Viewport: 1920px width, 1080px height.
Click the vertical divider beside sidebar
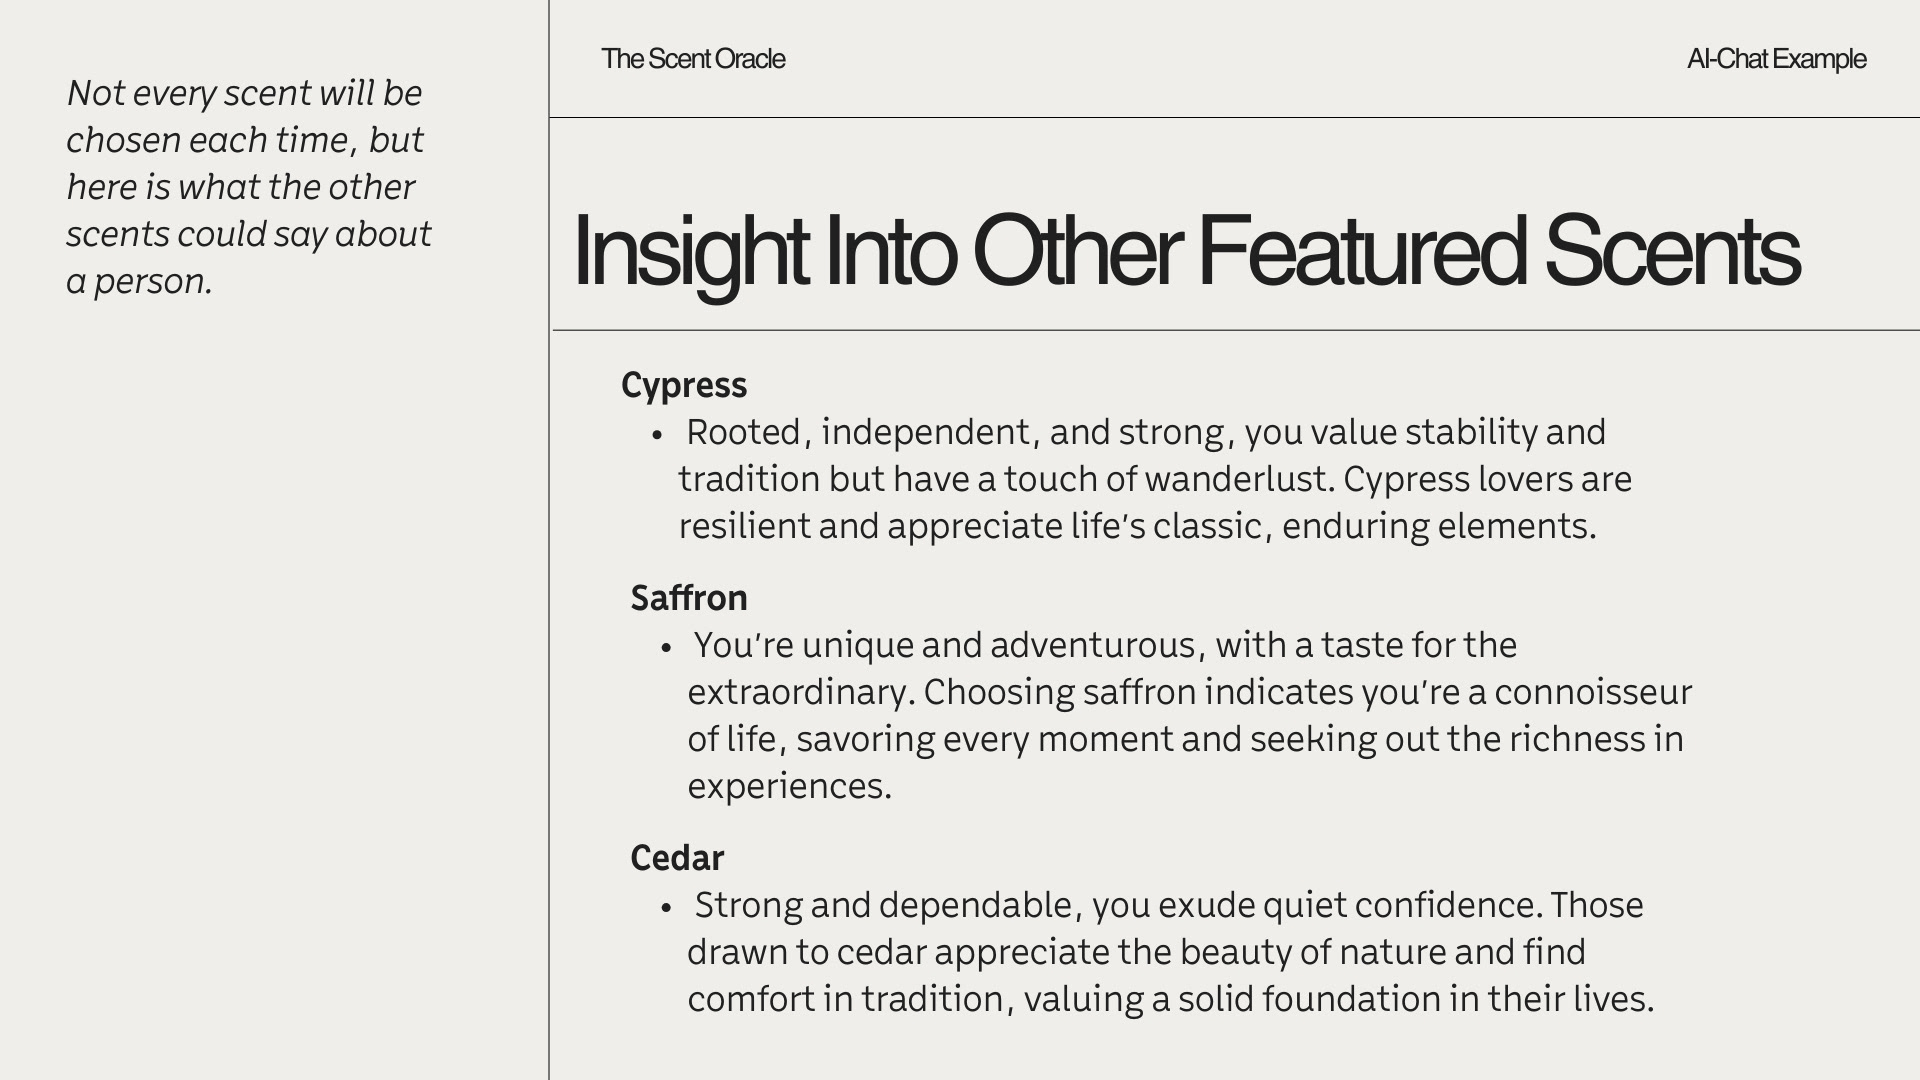[x=549, y=540]
